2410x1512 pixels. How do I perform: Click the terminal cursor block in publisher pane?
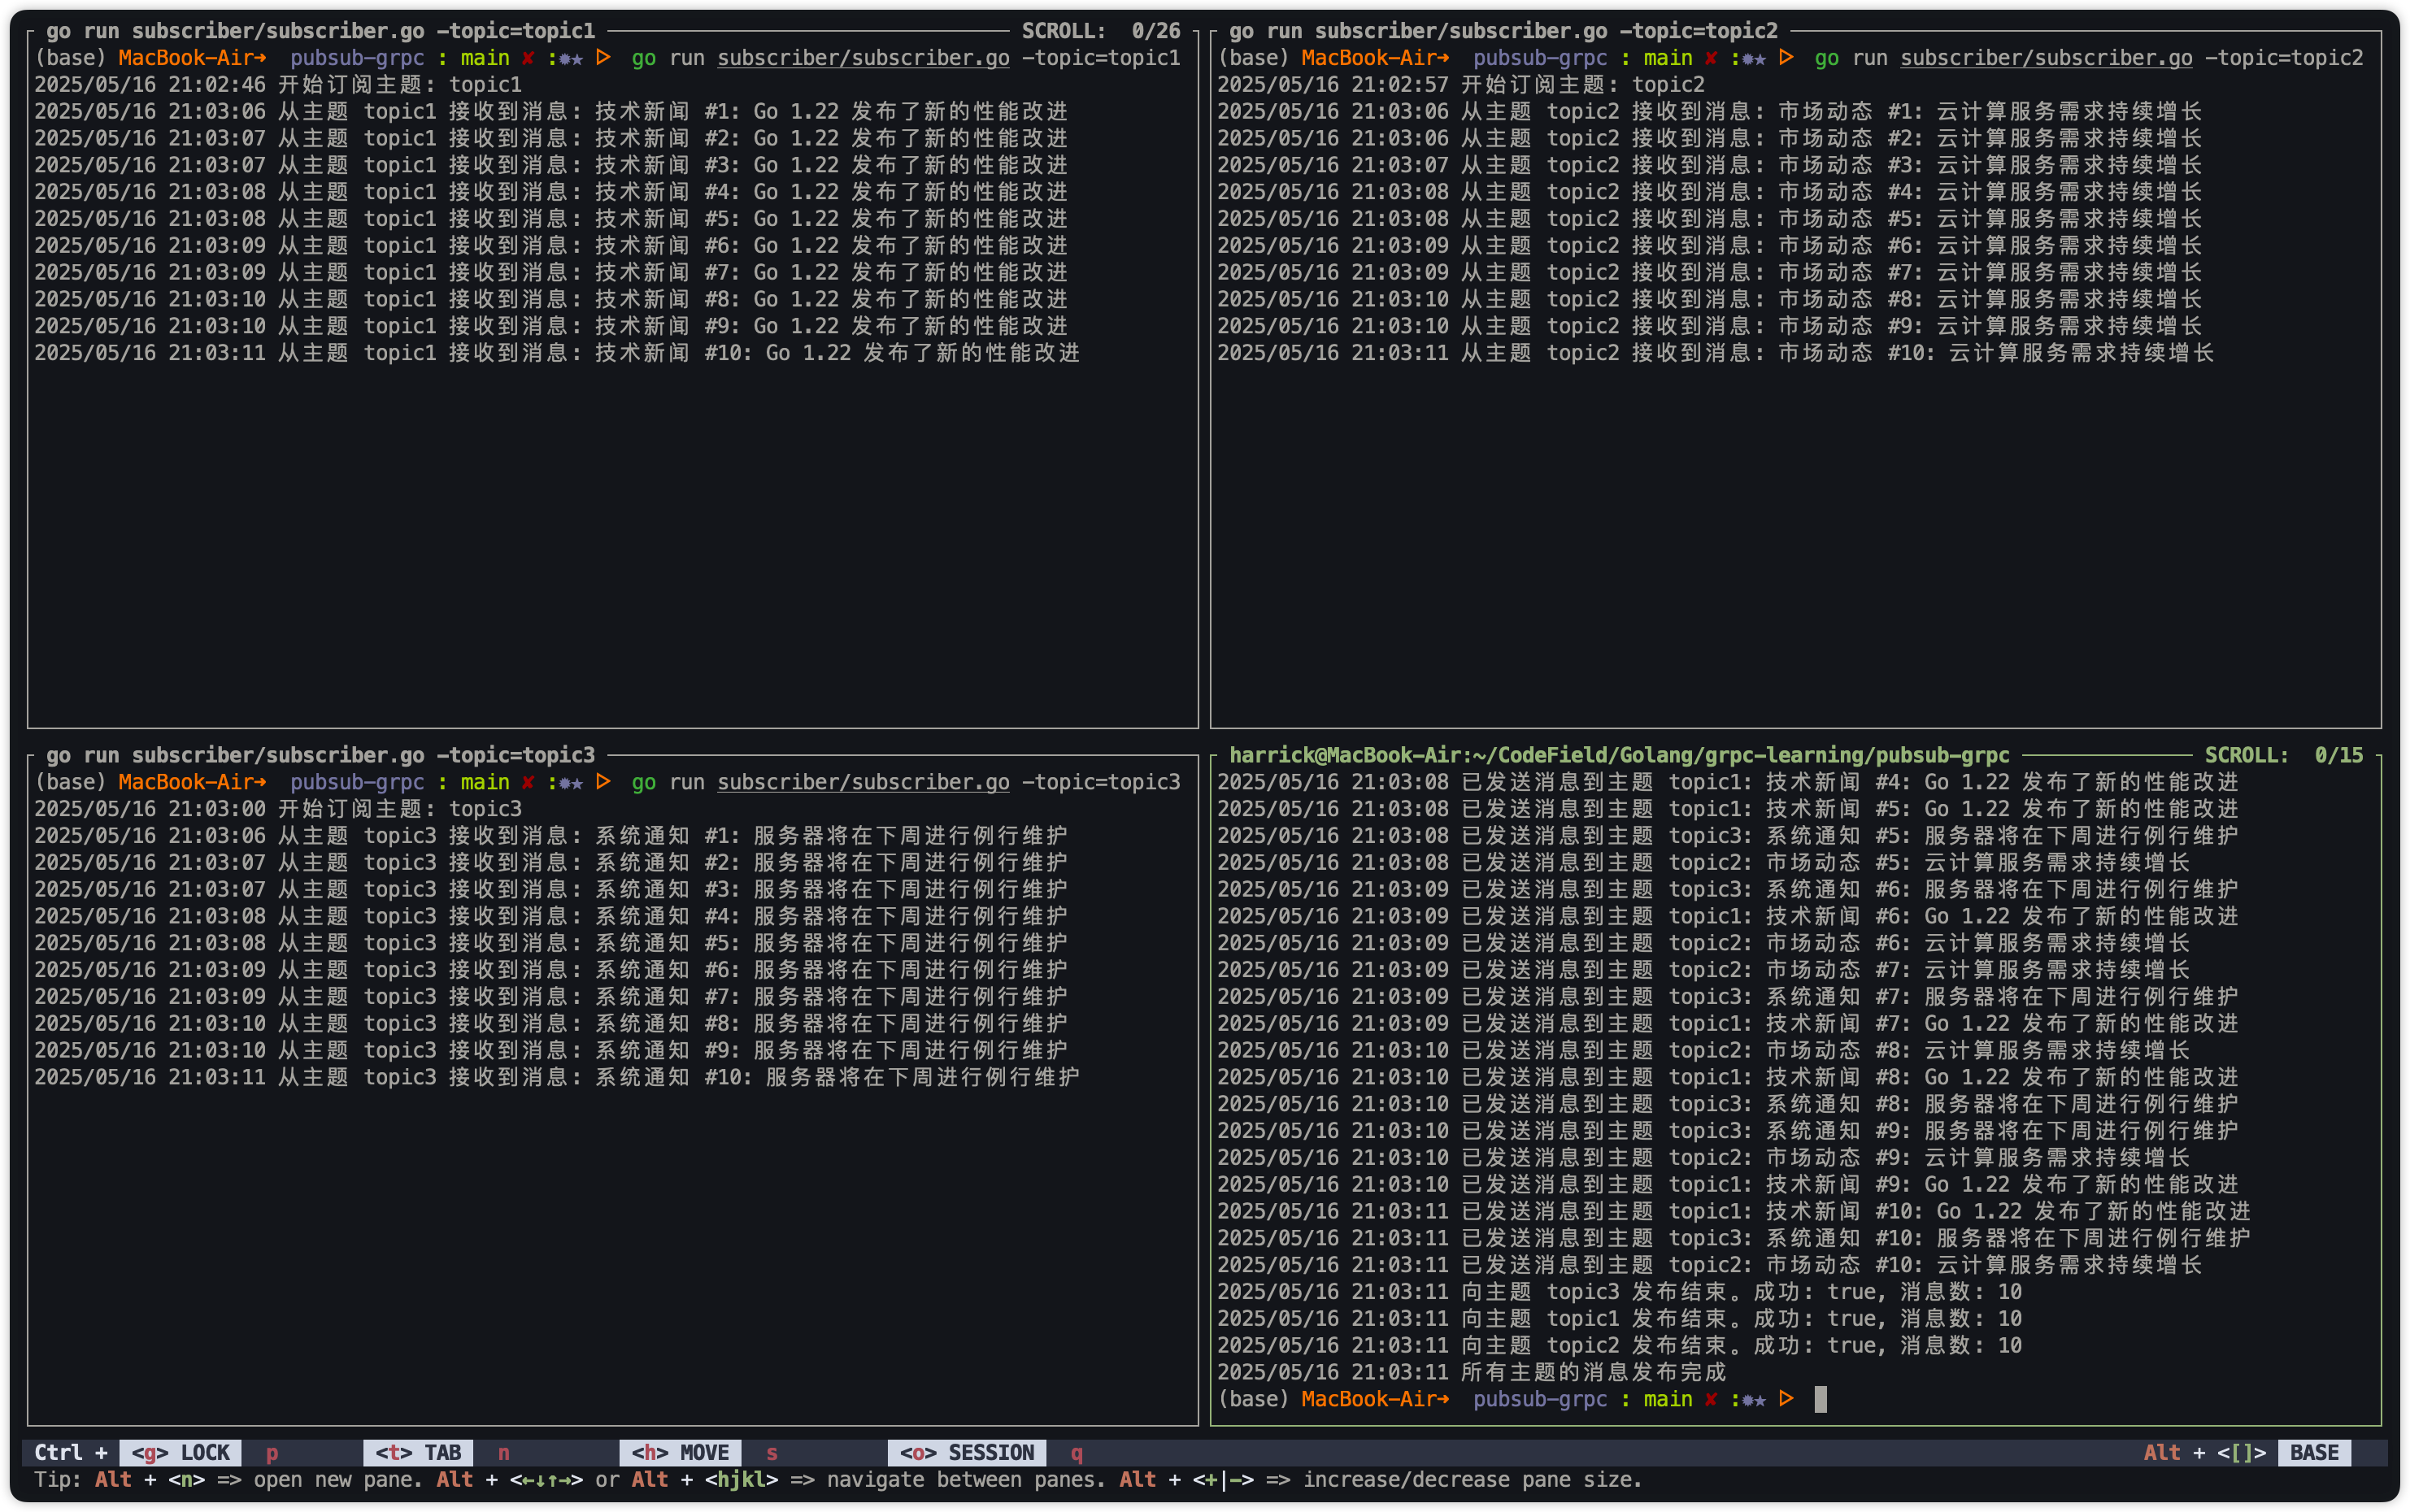(x=1820, y=1399)
